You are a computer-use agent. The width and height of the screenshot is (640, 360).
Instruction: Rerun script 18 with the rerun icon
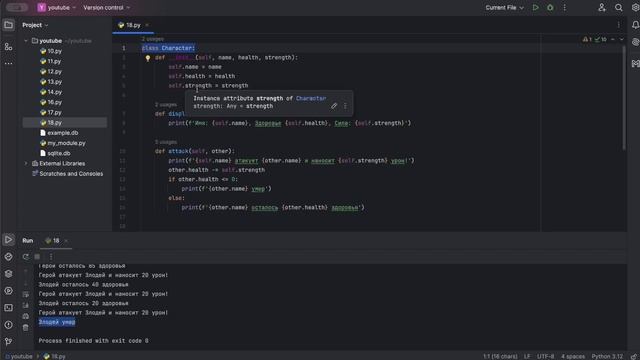coord(26,257)
